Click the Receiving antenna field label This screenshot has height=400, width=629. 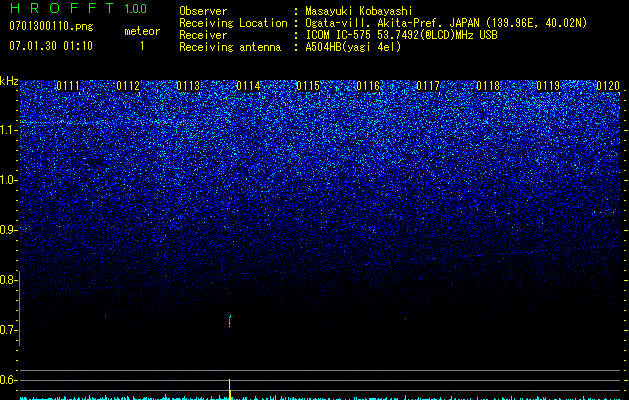(x=230, y=47)
